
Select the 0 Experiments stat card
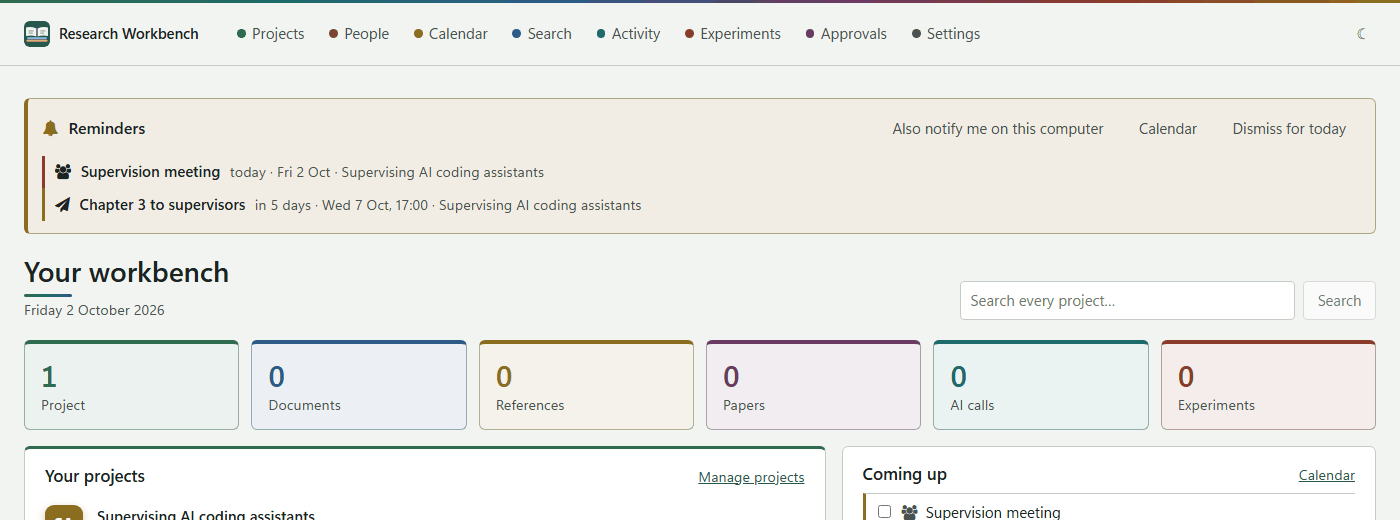tap(1268, 385)
